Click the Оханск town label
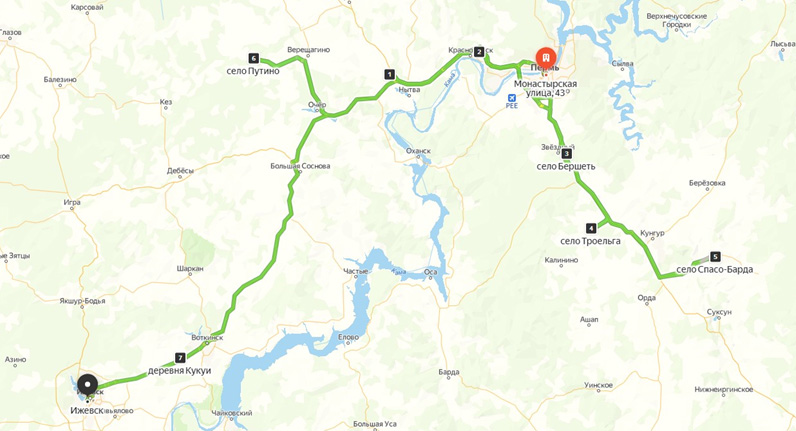The height and width of the screenshot is (431, 796). pos(418,151)
